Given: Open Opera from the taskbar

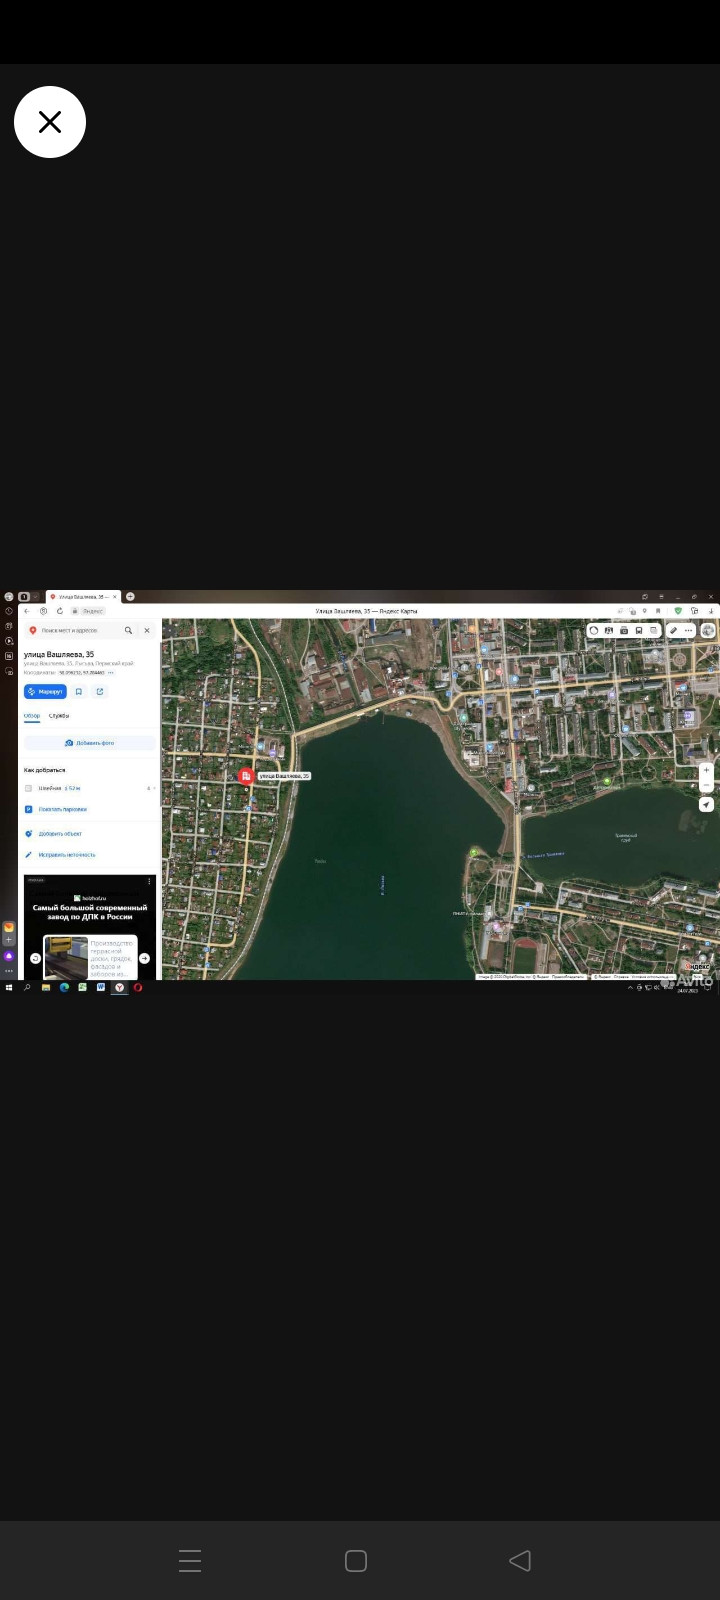Looking at the screenshot, I should coord(138,987).
